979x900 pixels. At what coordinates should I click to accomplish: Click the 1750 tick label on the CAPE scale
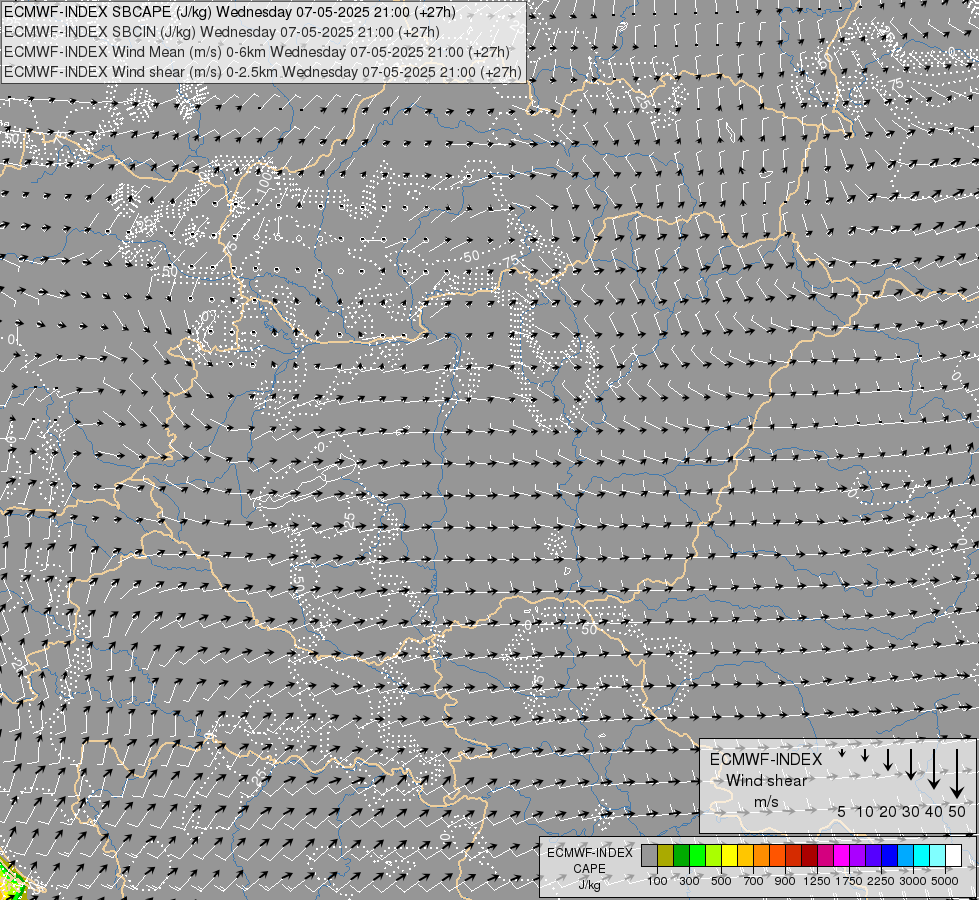pos(849,881)
